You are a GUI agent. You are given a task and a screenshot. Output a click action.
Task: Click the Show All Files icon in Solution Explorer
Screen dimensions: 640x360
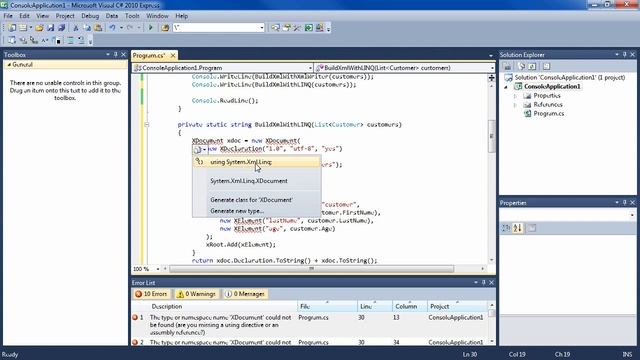[521, 67]
